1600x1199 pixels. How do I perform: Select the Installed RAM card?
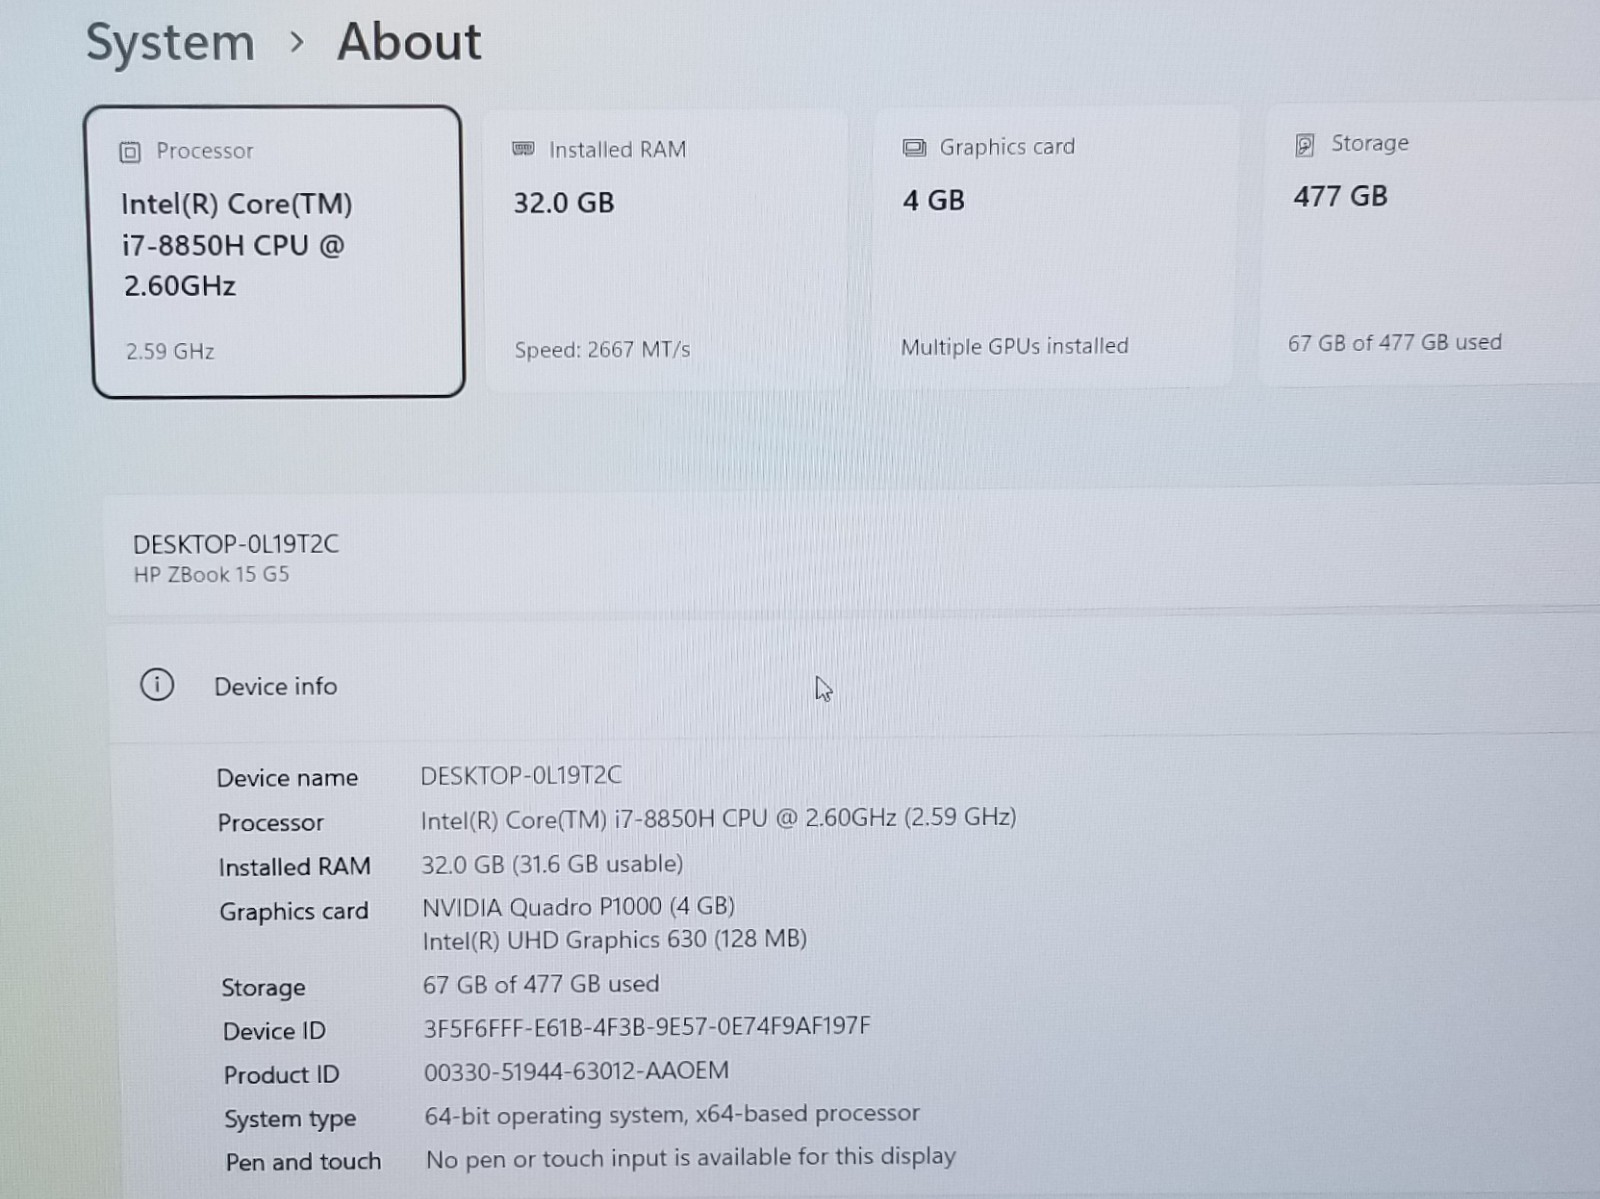(x=665, y=250)
